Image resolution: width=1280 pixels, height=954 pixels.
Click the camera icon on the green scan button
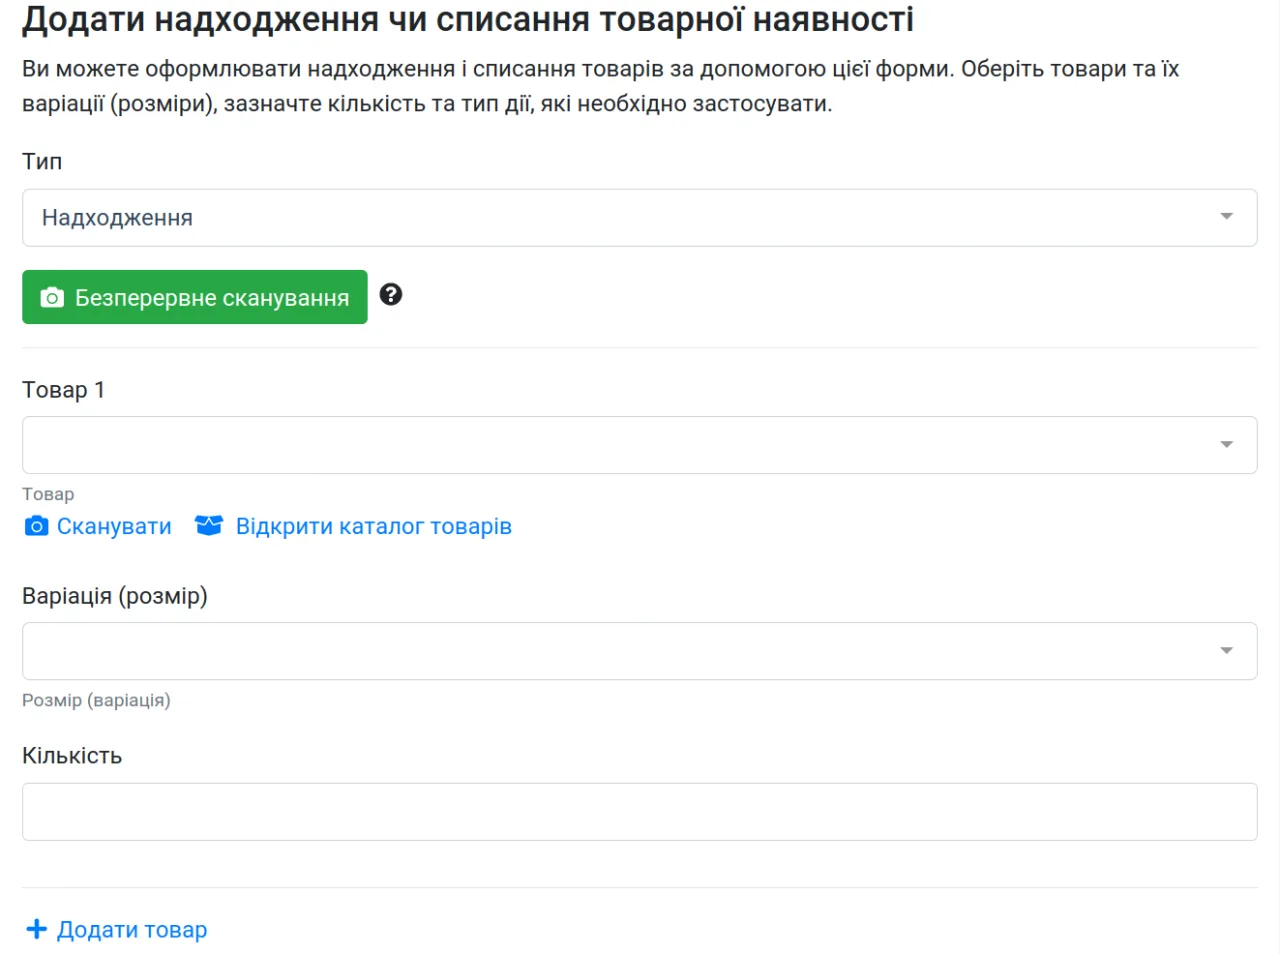click(52, 298)
